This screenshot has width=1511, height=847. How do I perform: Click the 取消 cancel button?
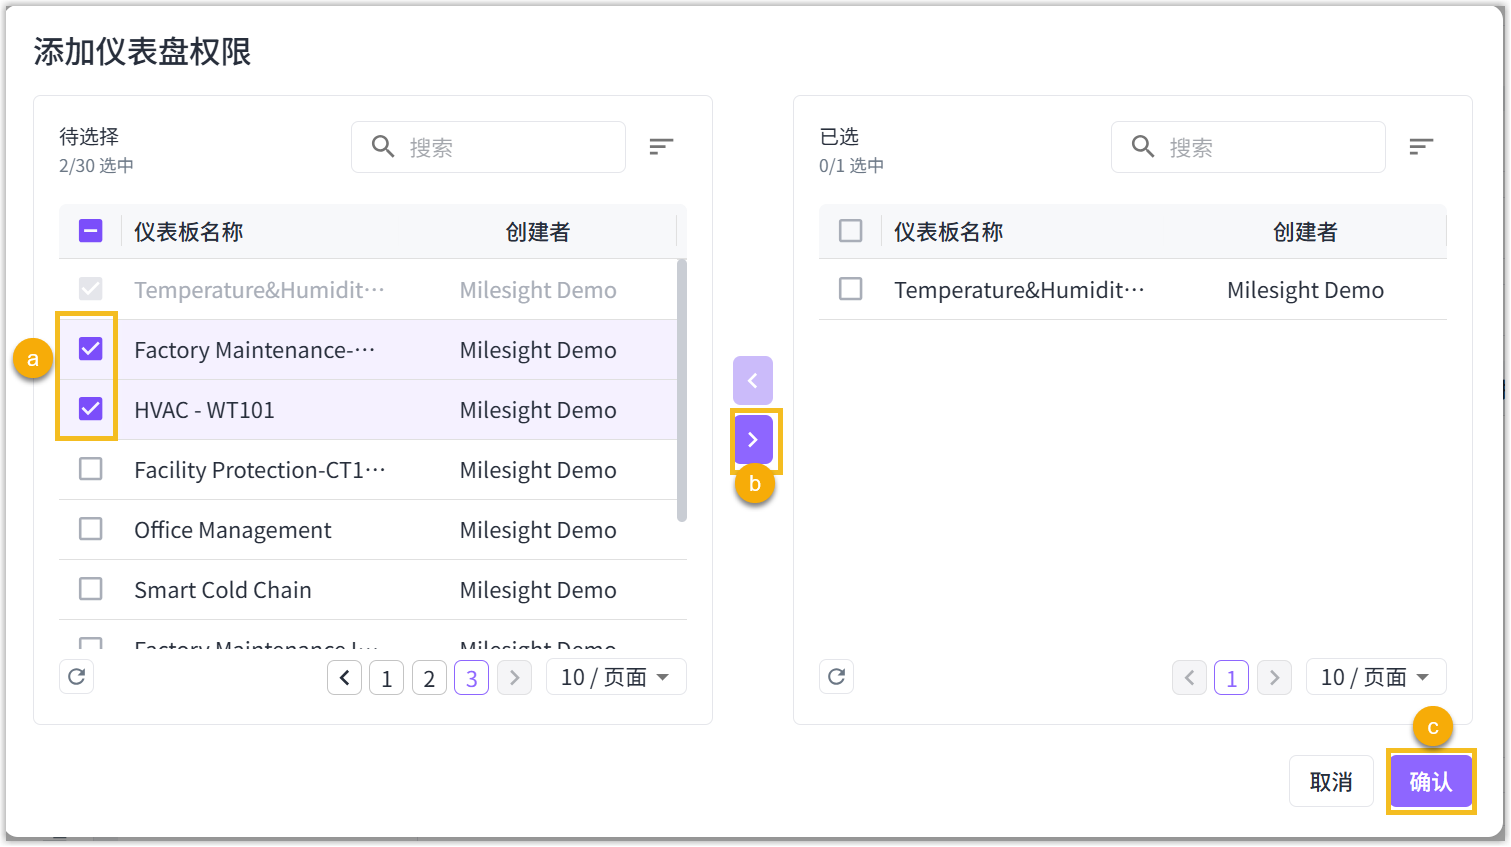[1330, 781]
